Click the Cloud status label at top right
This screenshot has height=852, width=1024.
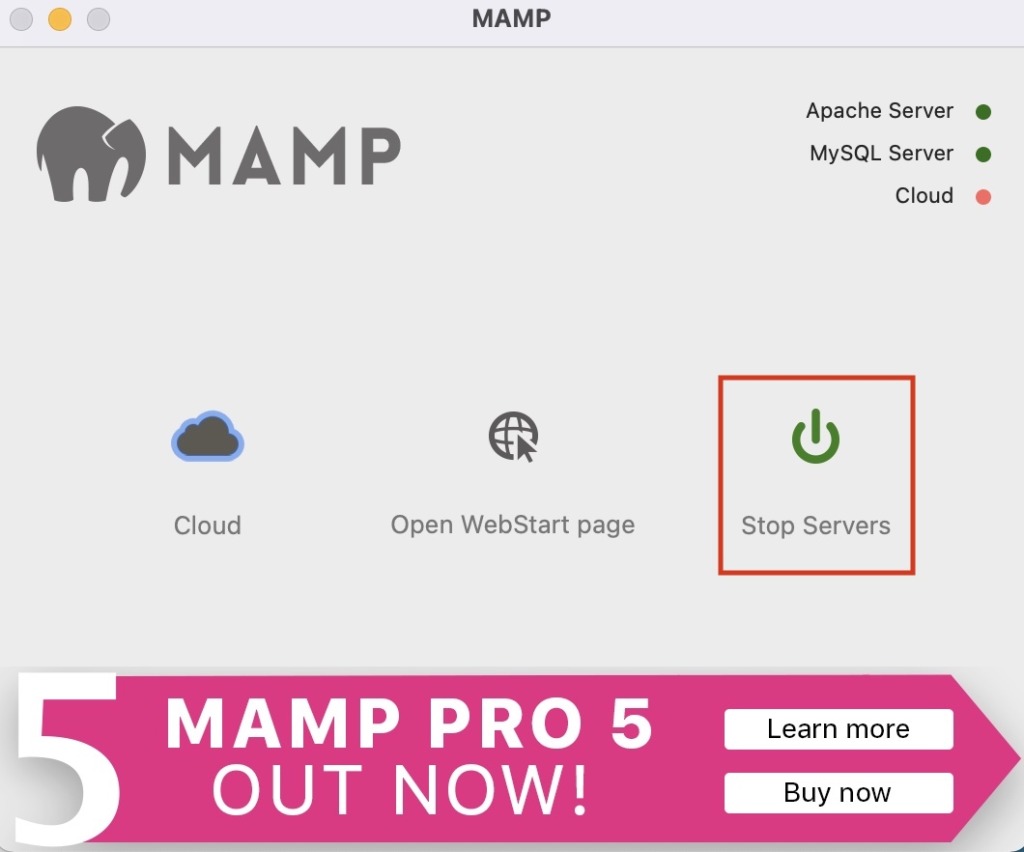(924, 195)
